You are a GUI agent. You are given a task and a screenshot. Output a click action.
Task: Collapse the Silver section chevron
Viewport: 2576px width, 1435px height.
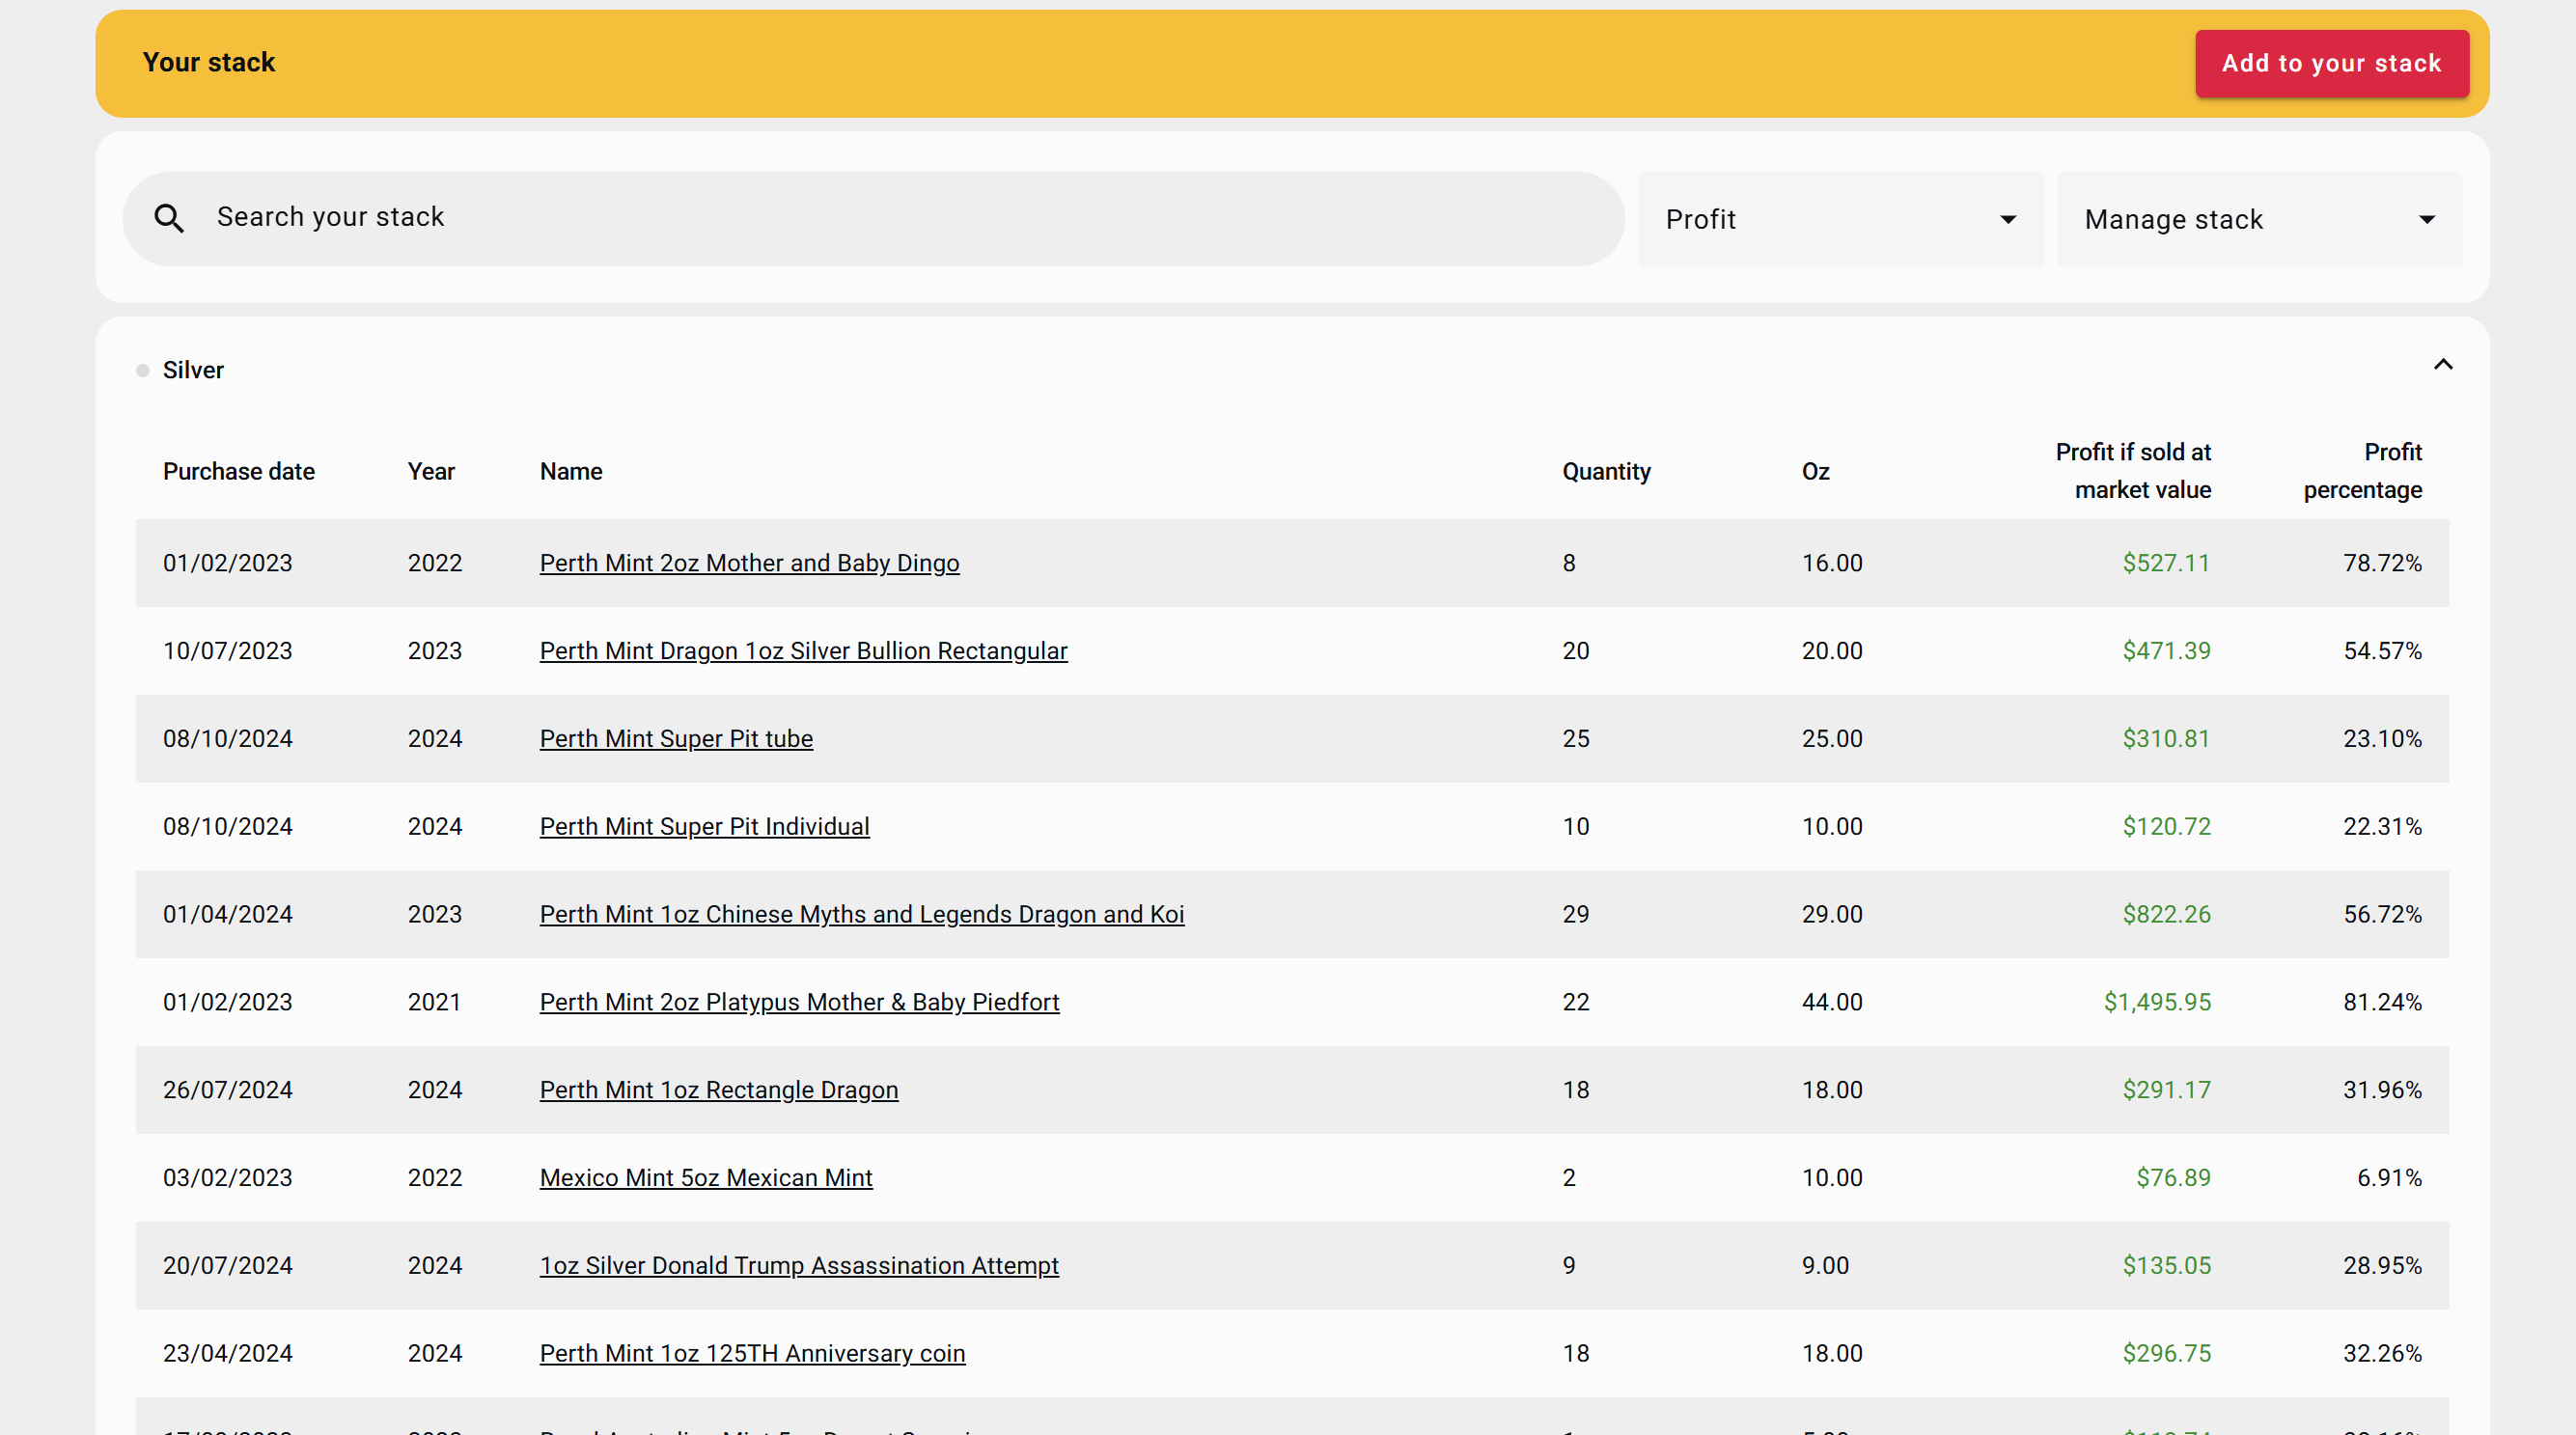(2442, 365)
